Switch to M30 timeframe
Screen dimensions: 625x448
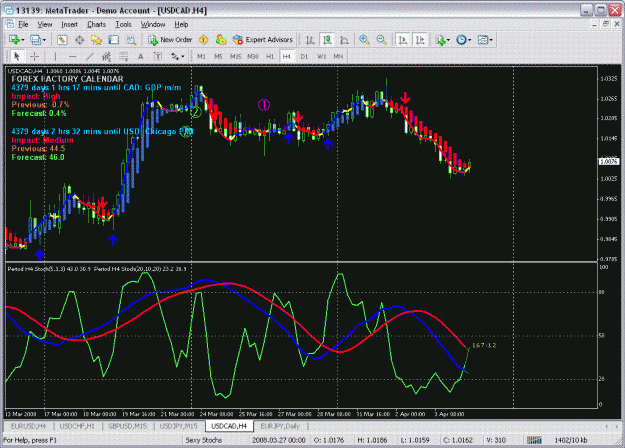pos(253,56)
